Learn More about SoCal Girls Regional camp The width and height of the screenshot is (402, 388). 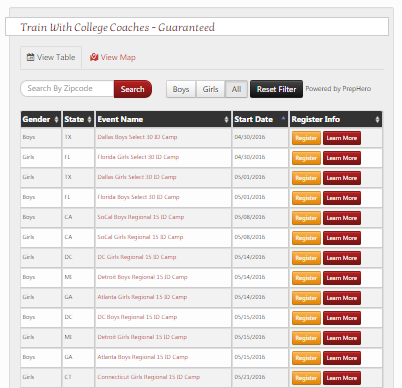click(342, 238)
